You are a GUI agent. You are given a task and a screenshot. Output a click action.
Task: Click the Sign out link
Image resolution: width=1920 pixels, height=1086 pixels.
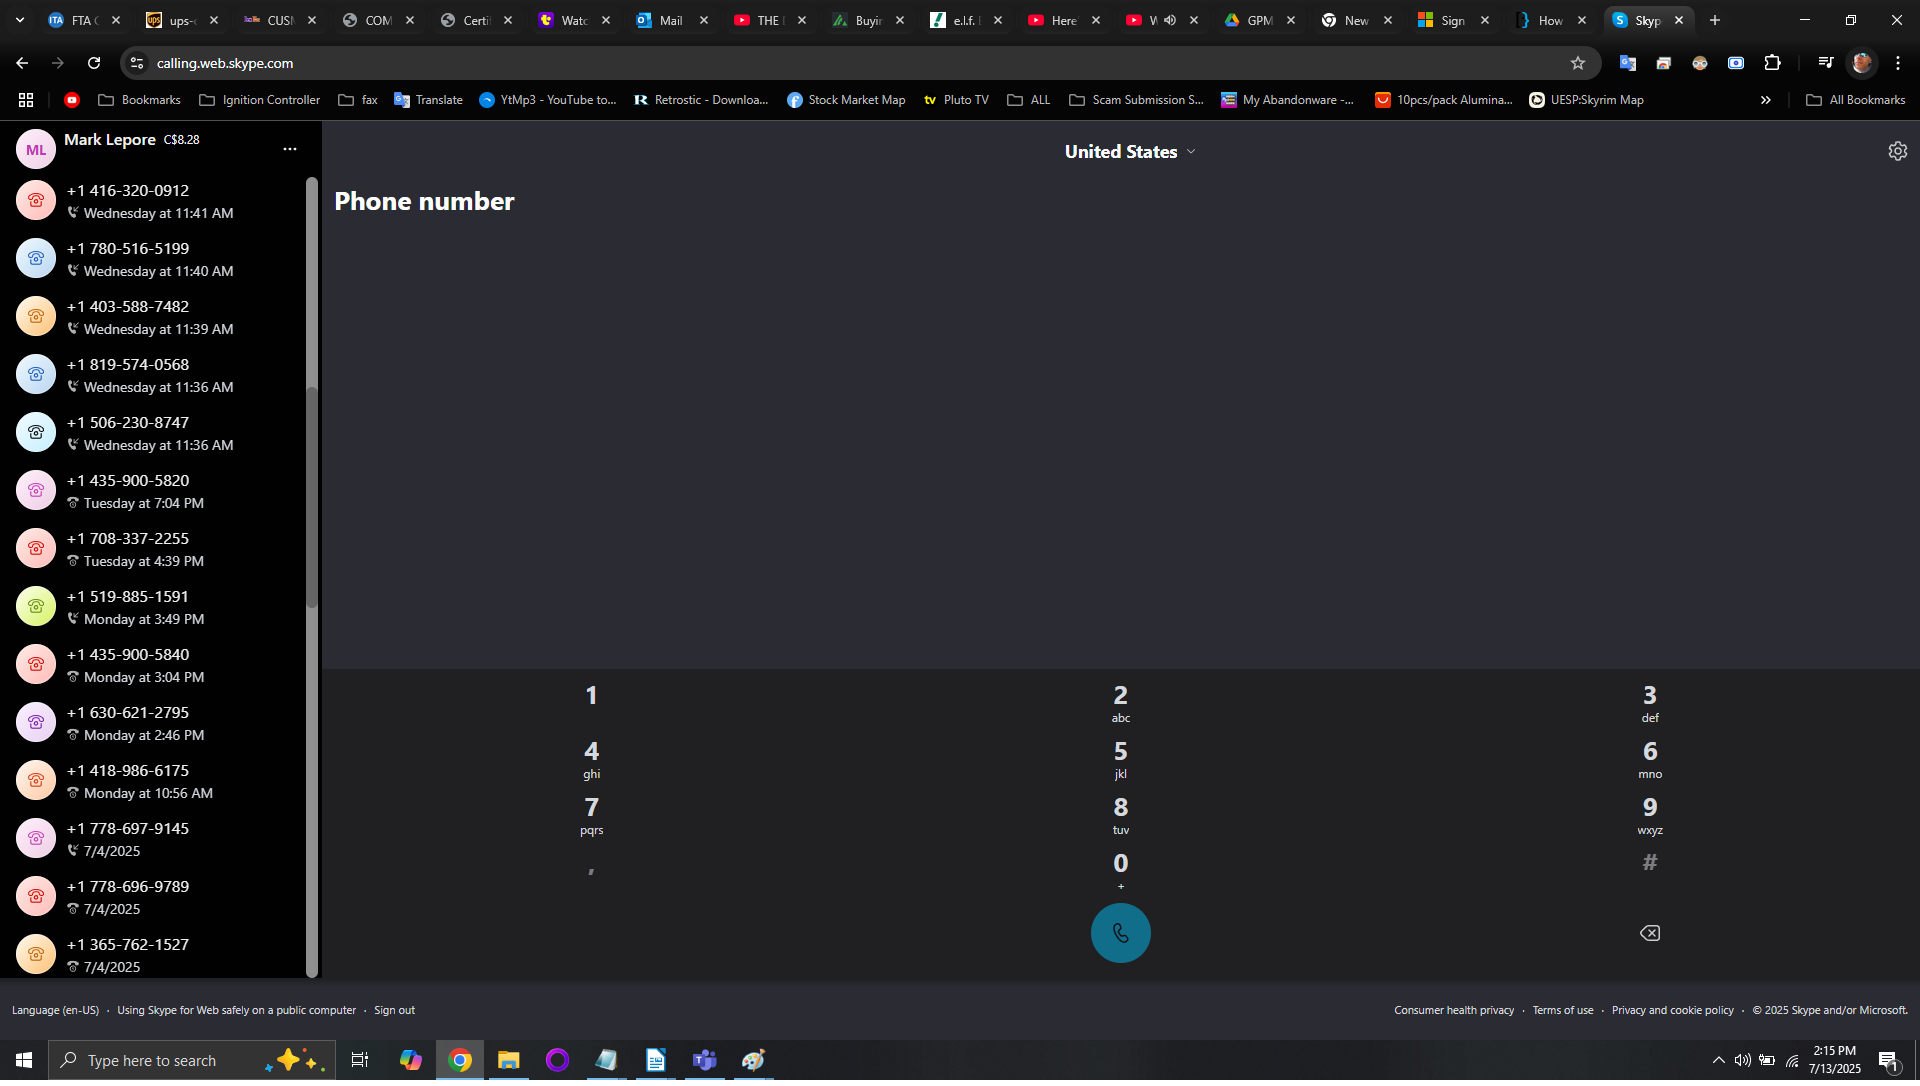click(394, 1010)
